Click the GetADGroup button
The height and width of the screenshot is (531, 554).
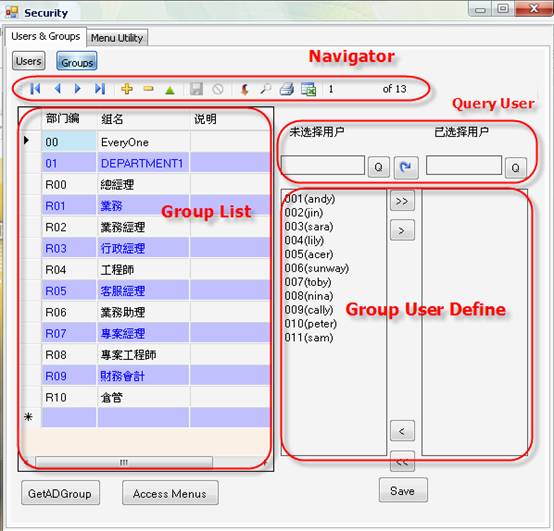pyautogui.click(x=60, y=493)
